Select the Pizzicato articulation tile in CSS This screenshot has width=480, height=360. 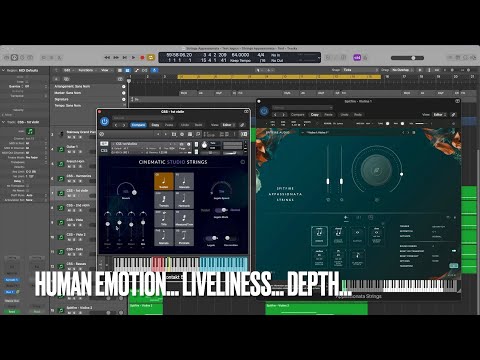[x=184, y=237]
